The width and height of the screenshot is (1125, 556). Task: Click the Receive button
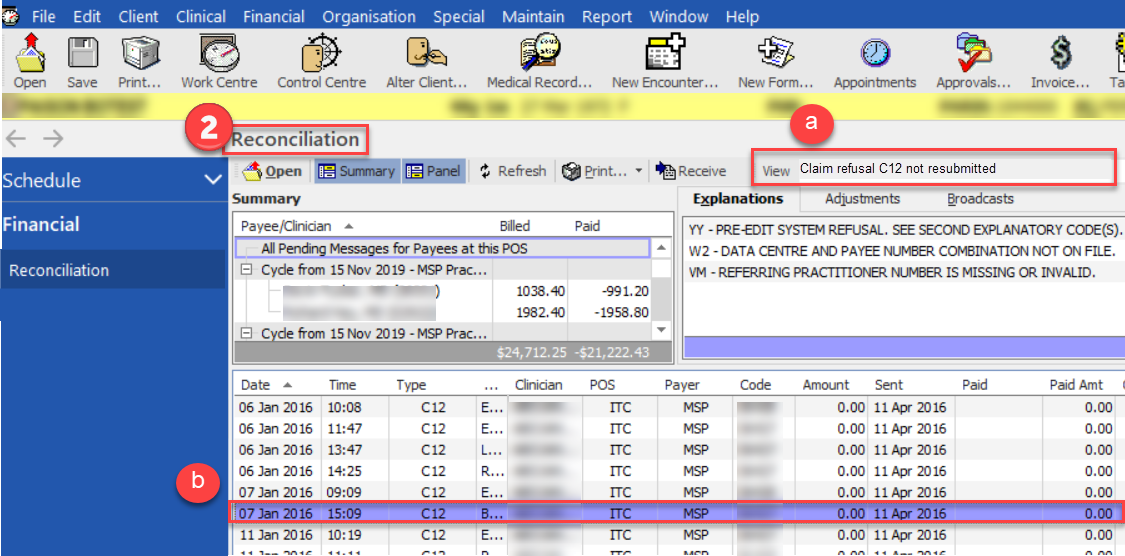coord(691,171)
